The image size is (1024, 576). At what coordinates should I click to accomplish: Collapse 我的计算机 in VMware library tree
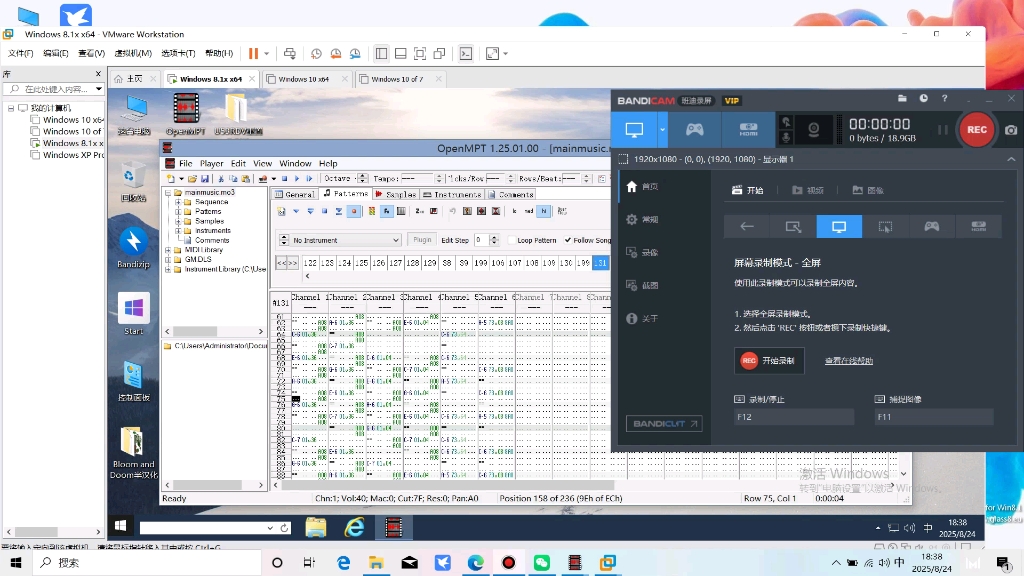tap(11, 108)
